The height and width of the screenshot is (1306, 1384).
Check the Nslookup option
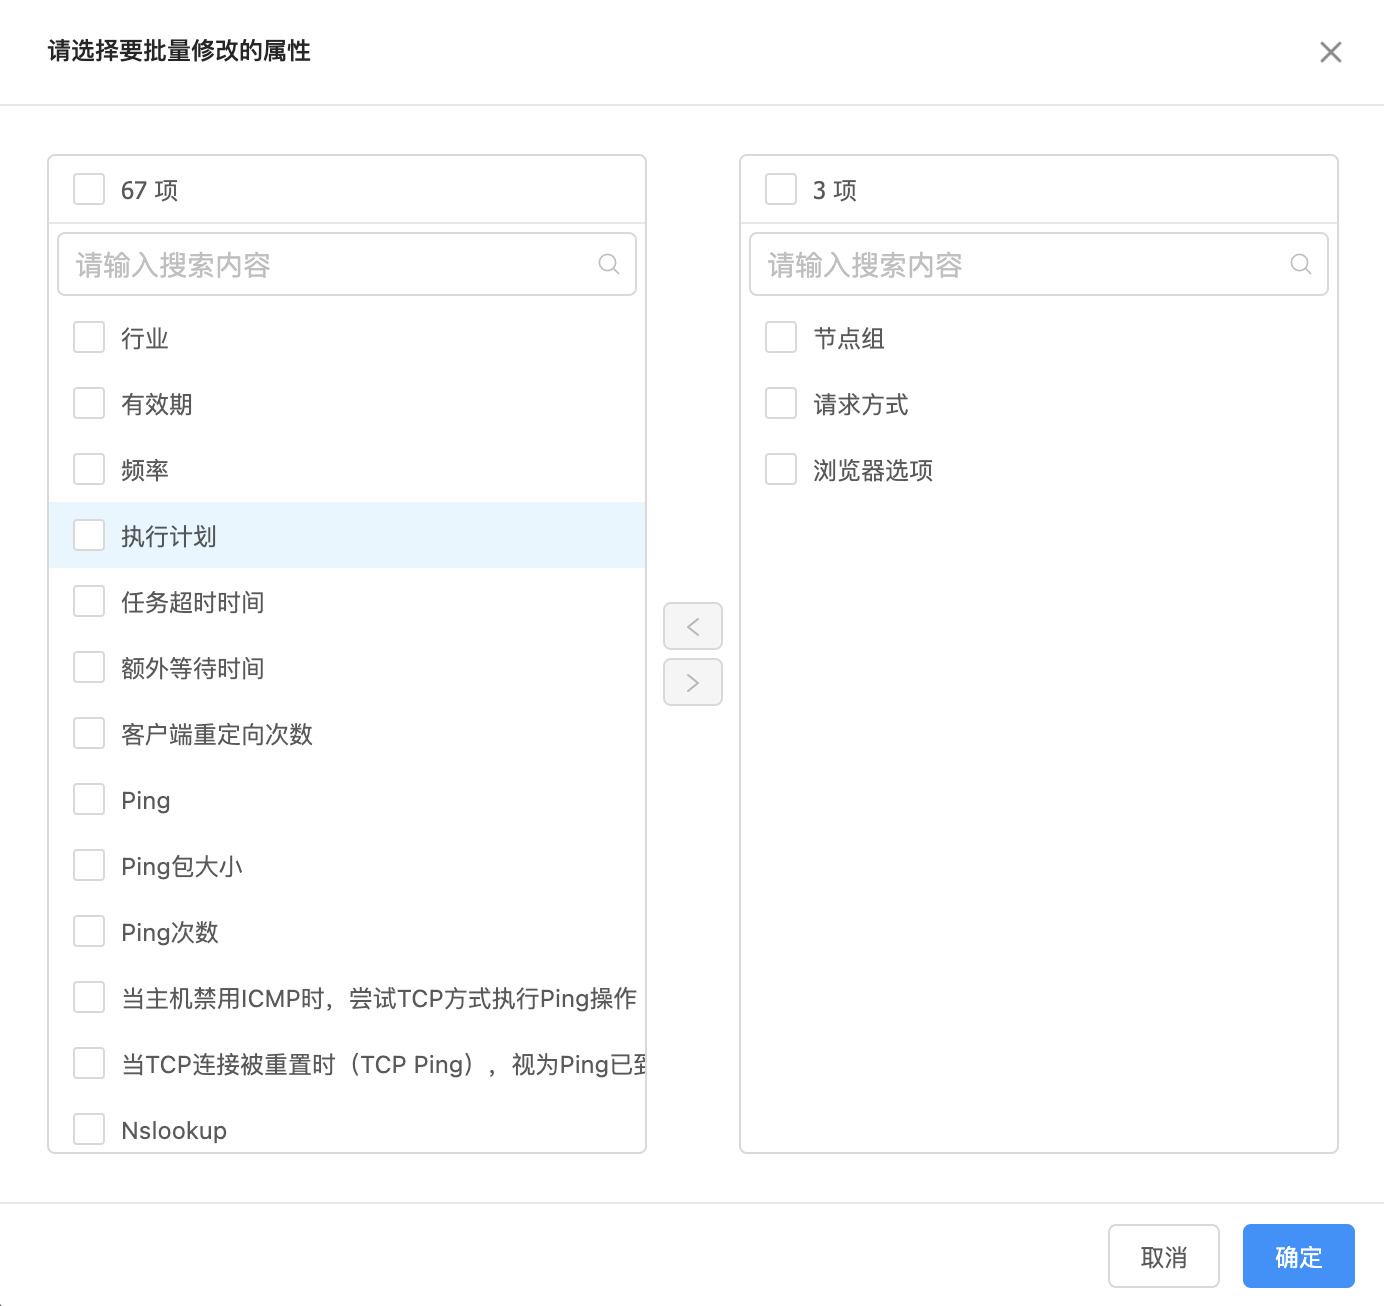(x=89, y=1130)
